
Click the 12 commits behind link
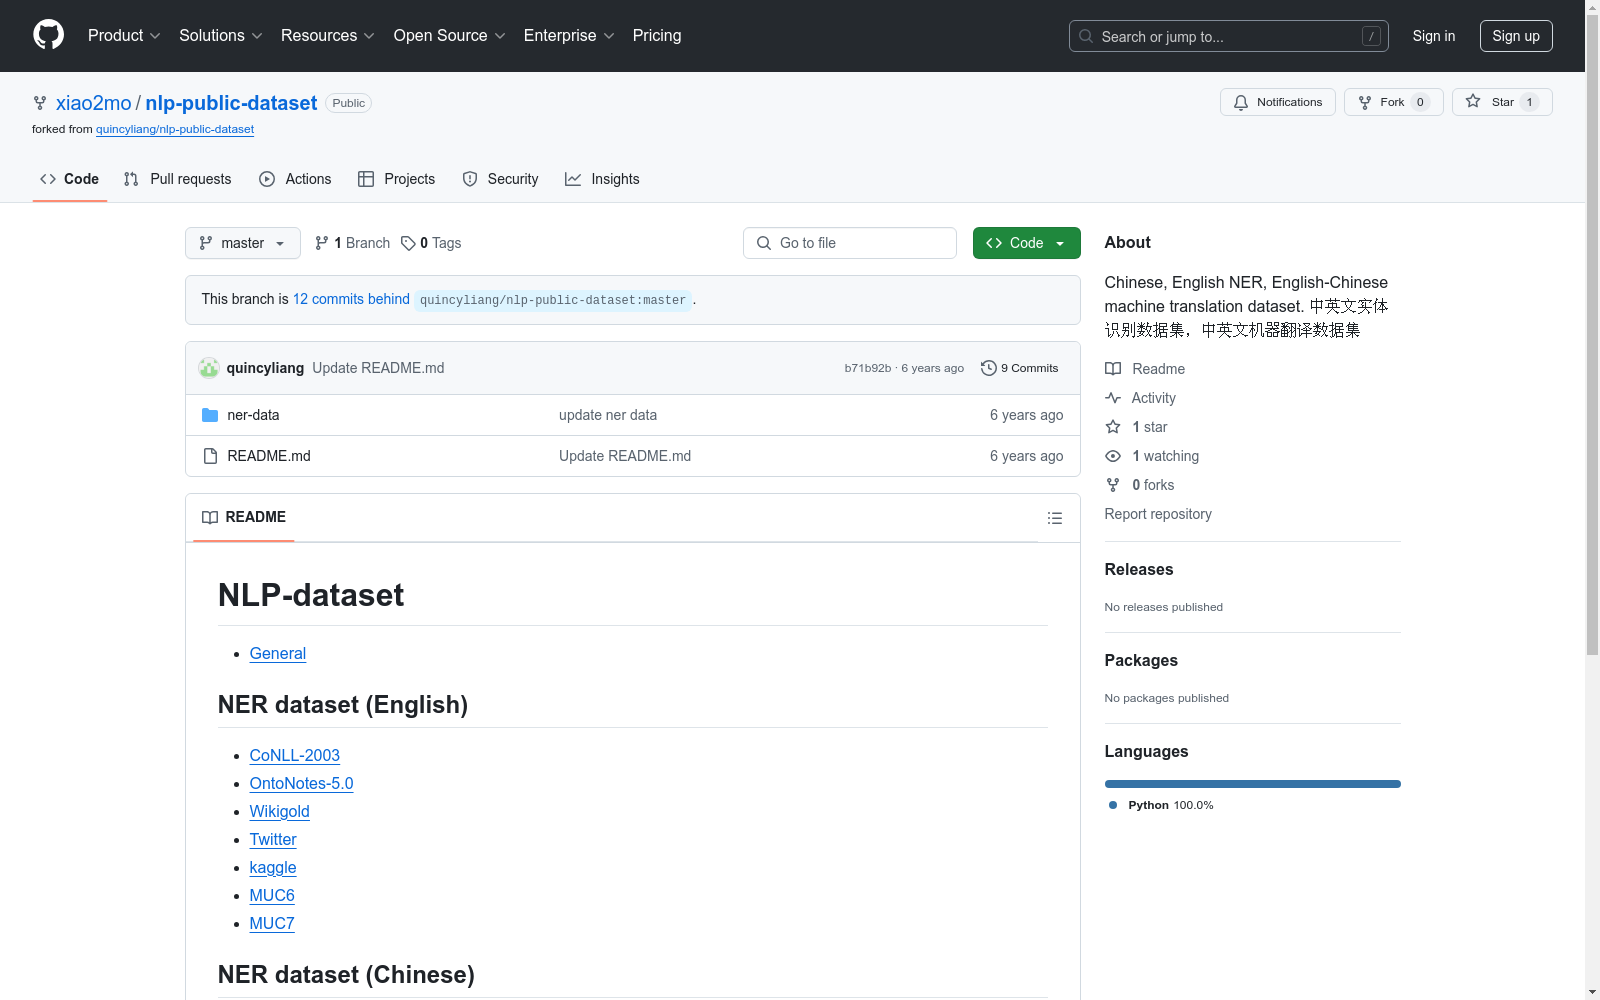point(351,299)
